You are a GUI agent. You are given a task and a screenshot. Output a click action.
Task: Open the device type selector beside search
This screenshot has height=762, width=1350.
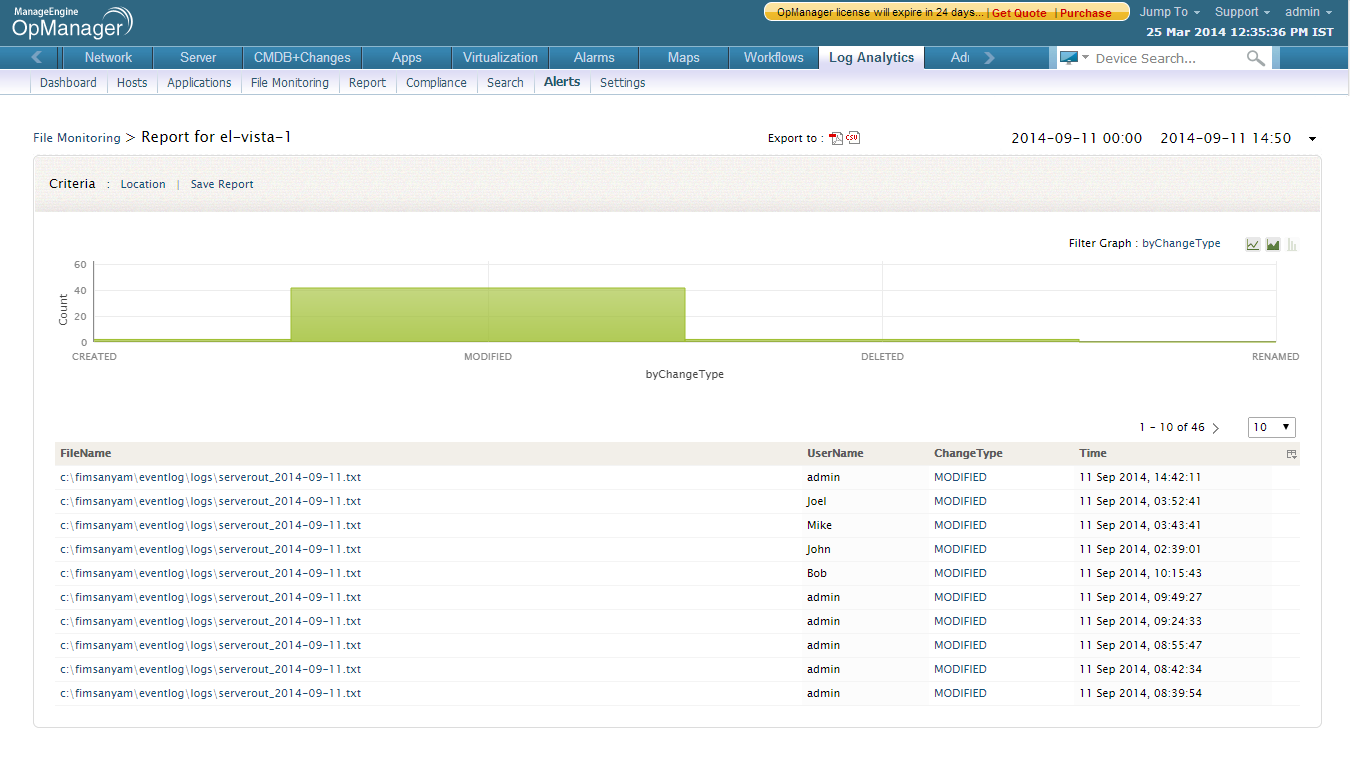[x=1074, y=58]
